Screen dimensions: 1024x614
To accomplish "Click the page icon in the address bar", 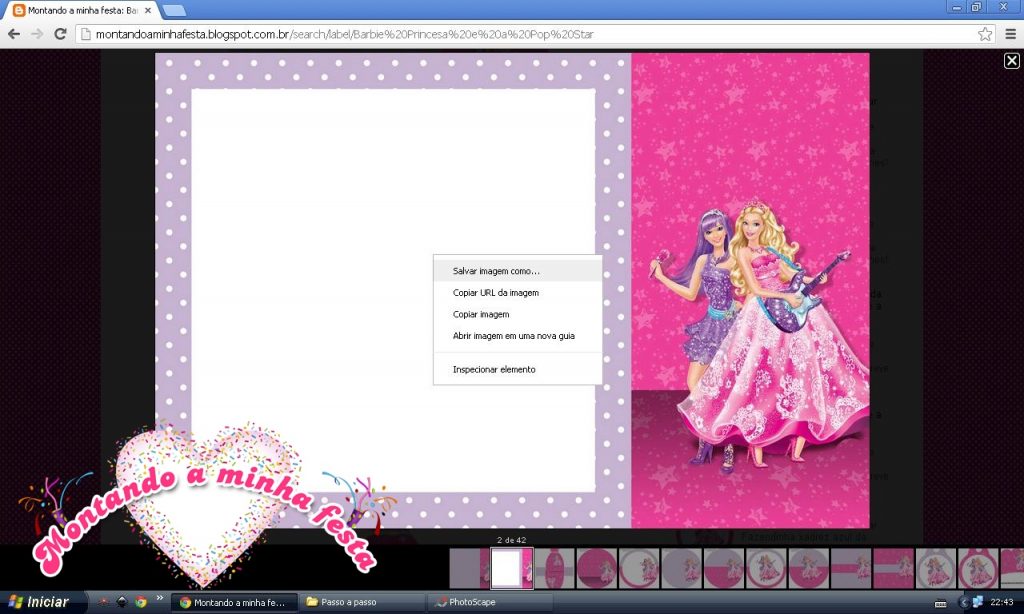I will [x=85, y=33].
